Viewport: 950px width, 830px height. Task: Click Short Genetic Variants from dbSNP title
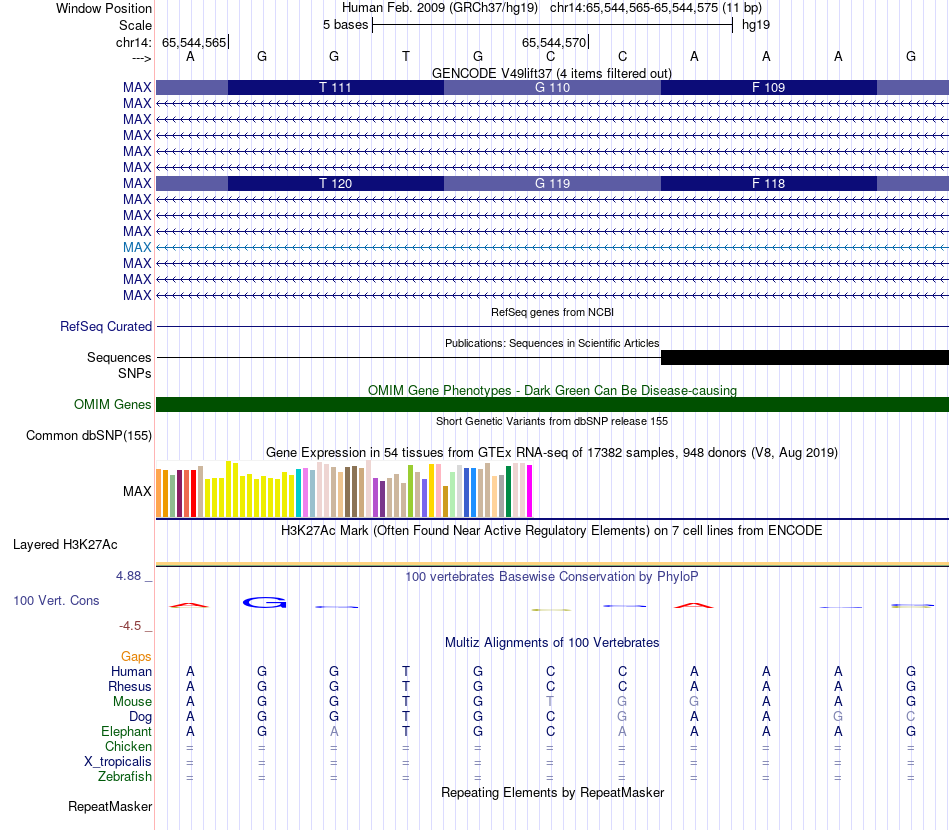click(552, 421)
